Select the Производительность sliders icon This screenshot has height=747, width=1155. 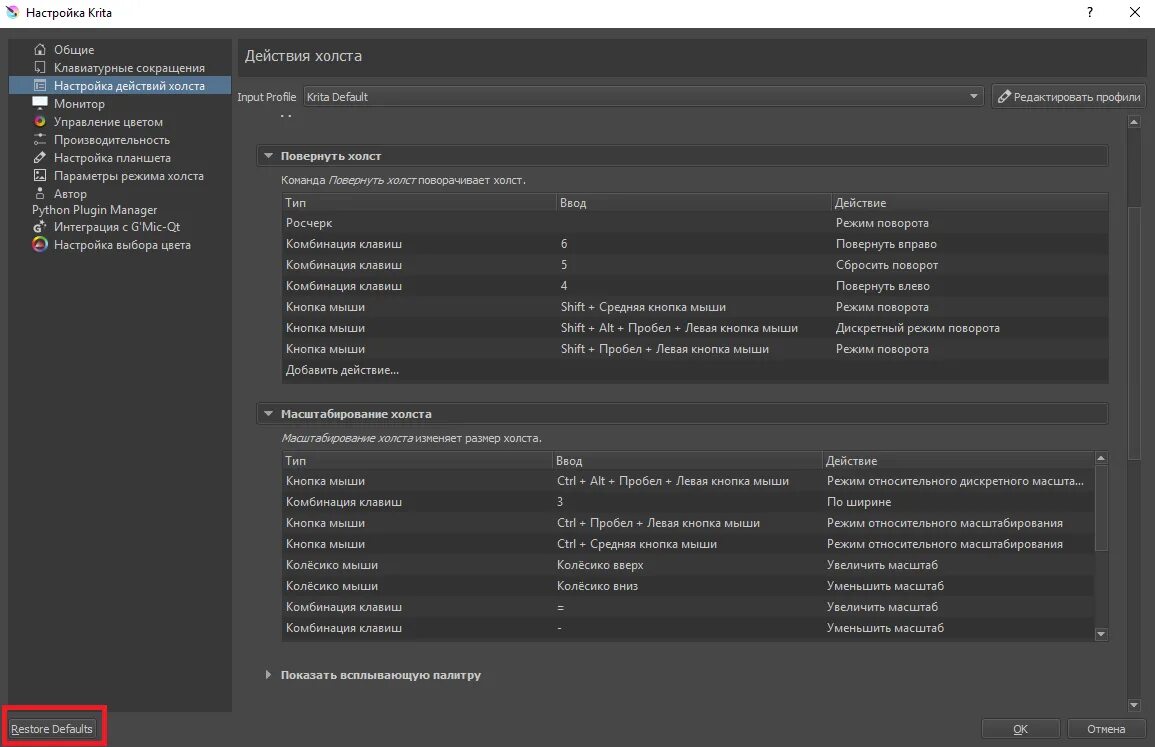[40, 139]
